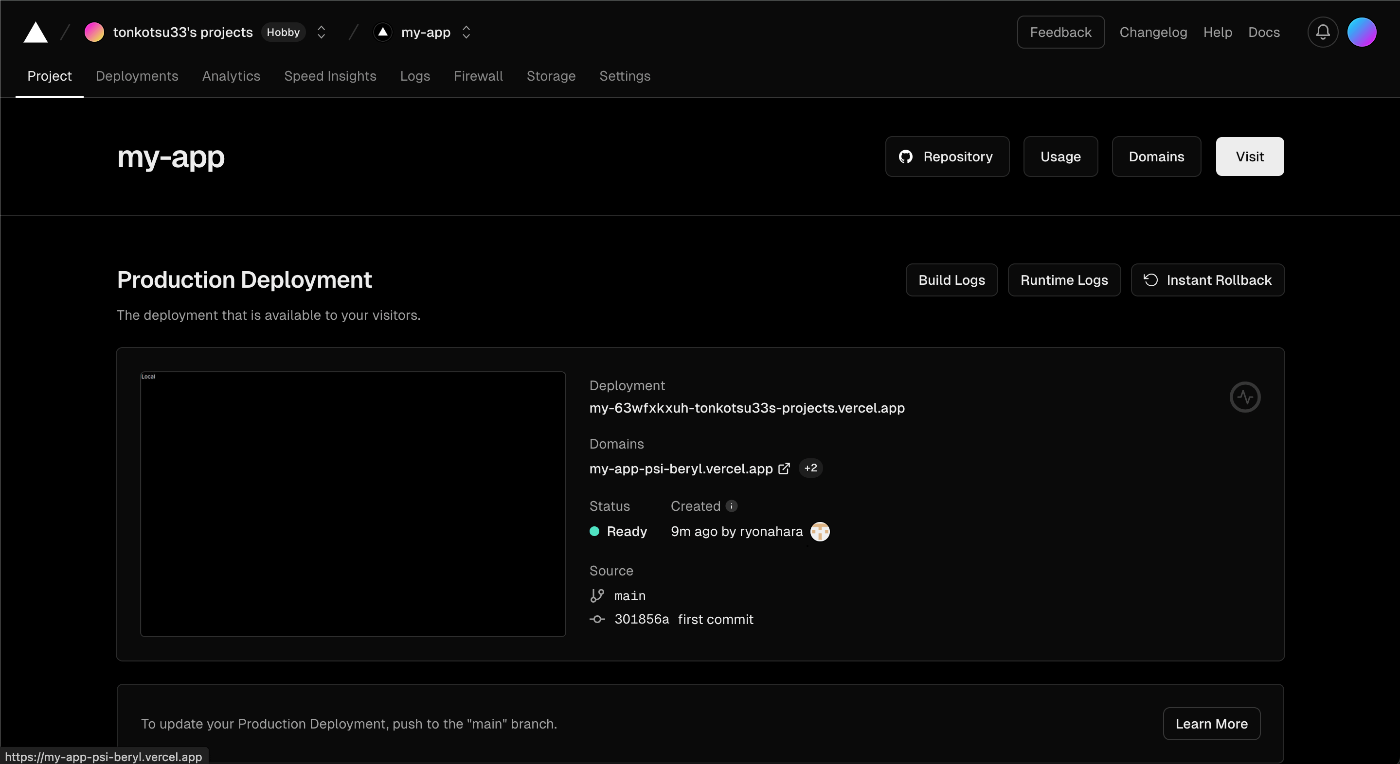Open the Storage tab
1400x764 pixels.
551,76
